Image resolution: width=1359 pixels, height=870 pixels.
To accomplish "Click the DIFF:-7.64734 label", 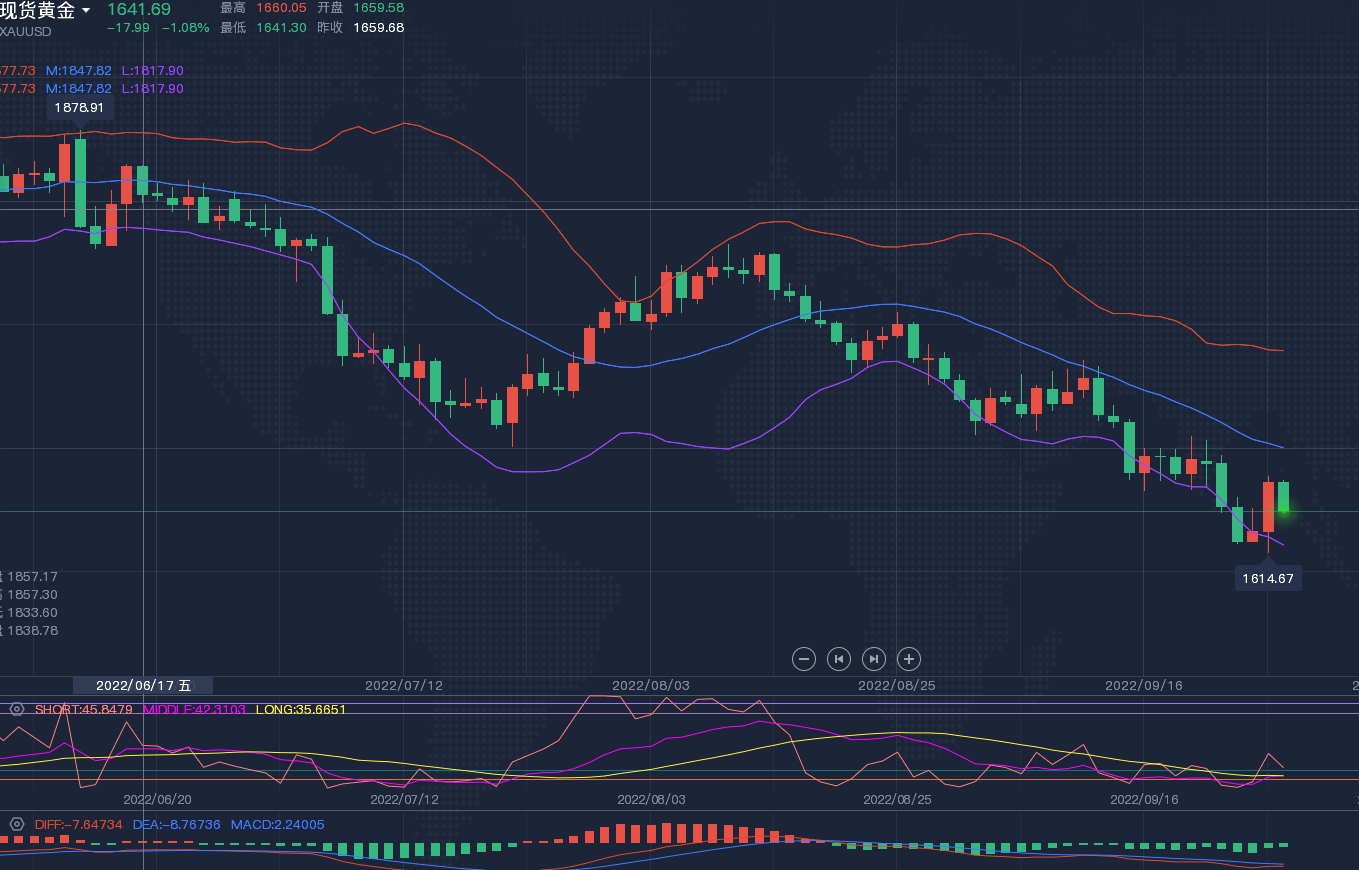I will click(x=79, y=824).
